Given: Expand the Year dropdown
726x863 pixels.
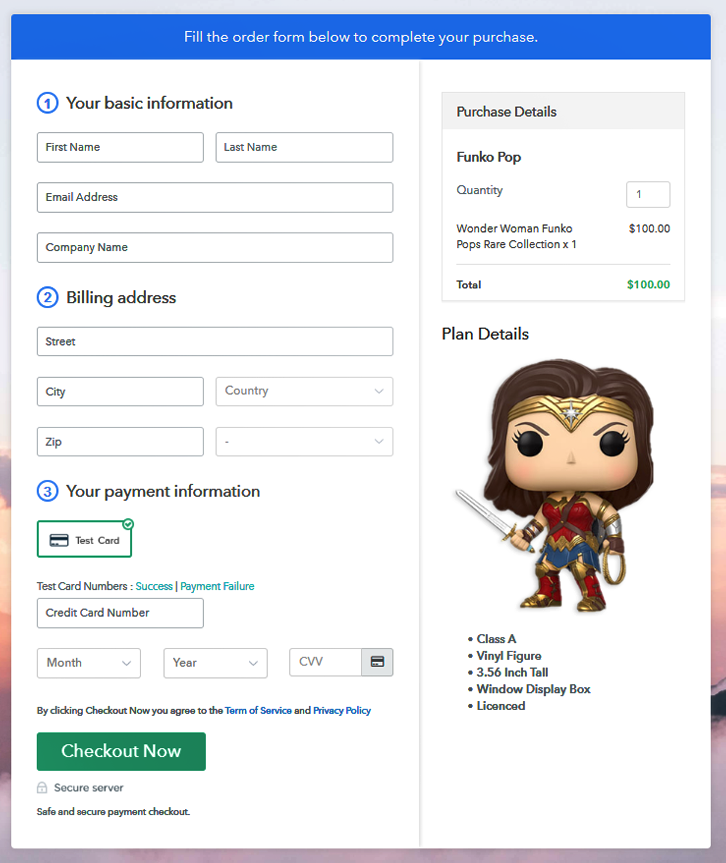Looking at the screenshot, I should pos(215,663).
